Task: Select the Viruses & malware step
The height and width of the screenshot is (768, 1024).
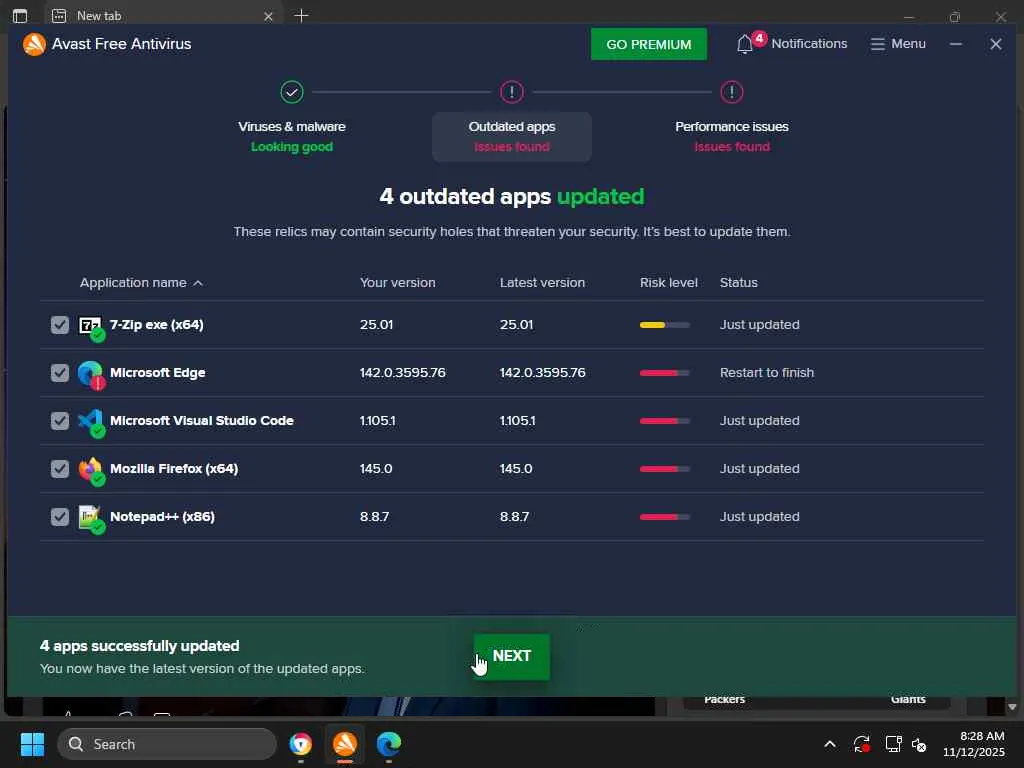Action: coord(292,136)
